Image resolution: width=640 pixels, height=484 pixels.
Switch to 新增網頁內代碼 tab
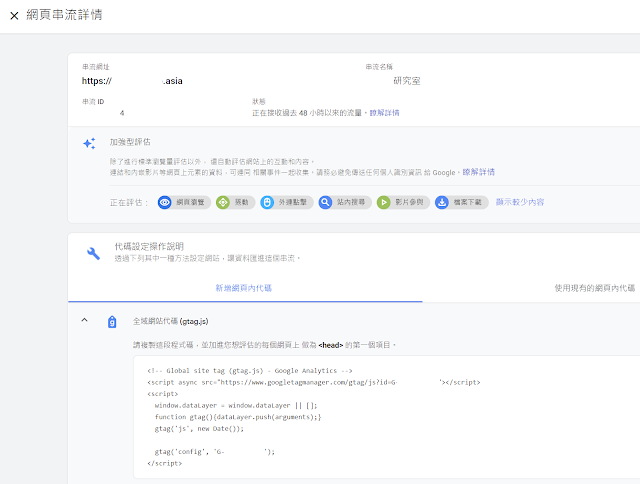click(244, 288)
